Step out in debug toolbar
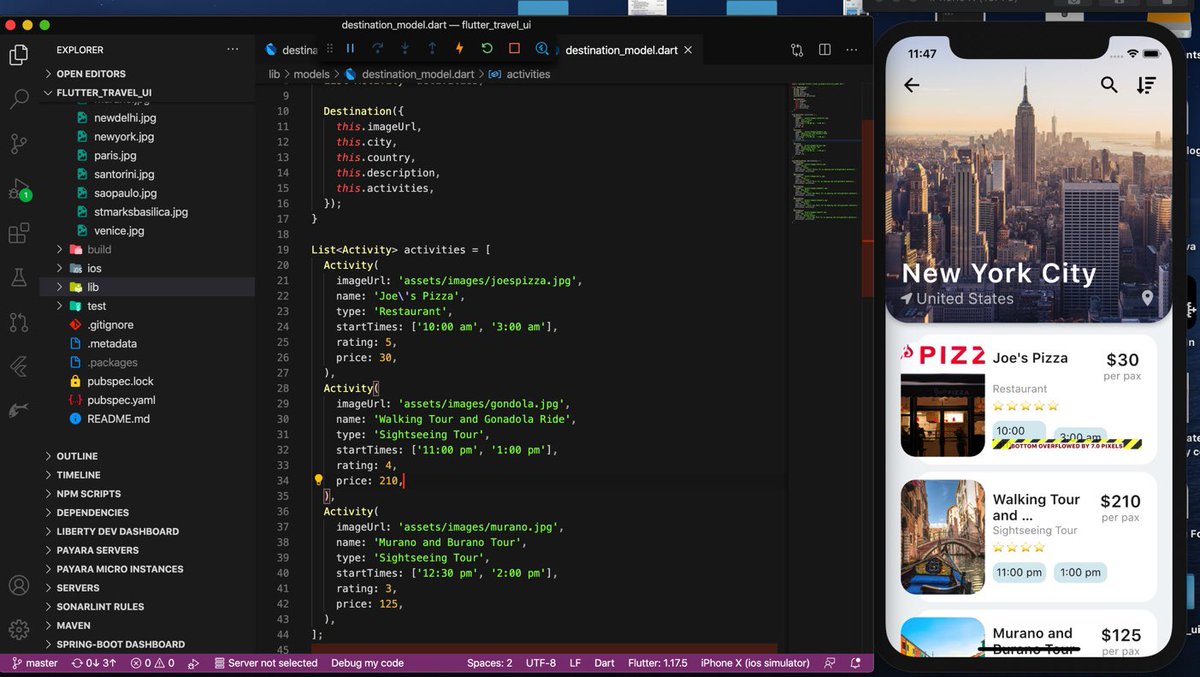Image resolution: width=1200 pixels, height=677 pixels. 432,48
